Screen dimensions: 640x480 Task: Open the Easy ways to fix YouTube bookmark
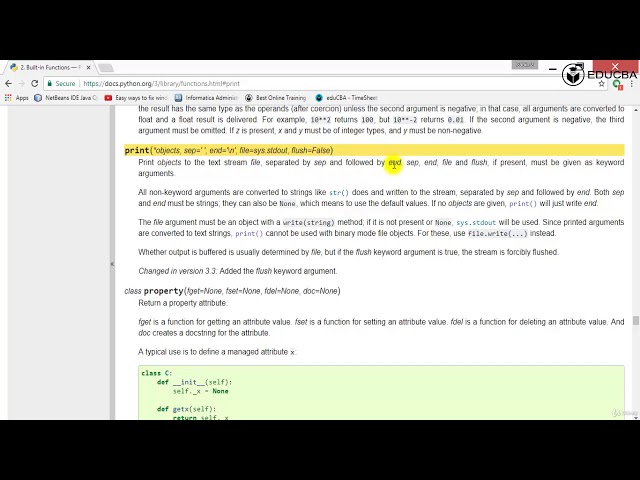[x=136, y=98]
